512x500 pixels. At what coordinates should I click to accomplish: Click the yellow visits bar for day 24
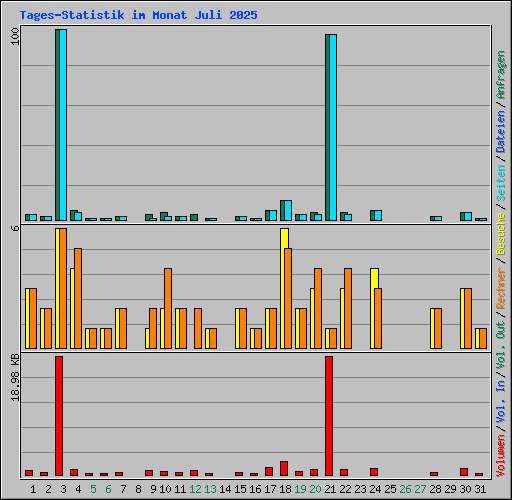[372, 309]
